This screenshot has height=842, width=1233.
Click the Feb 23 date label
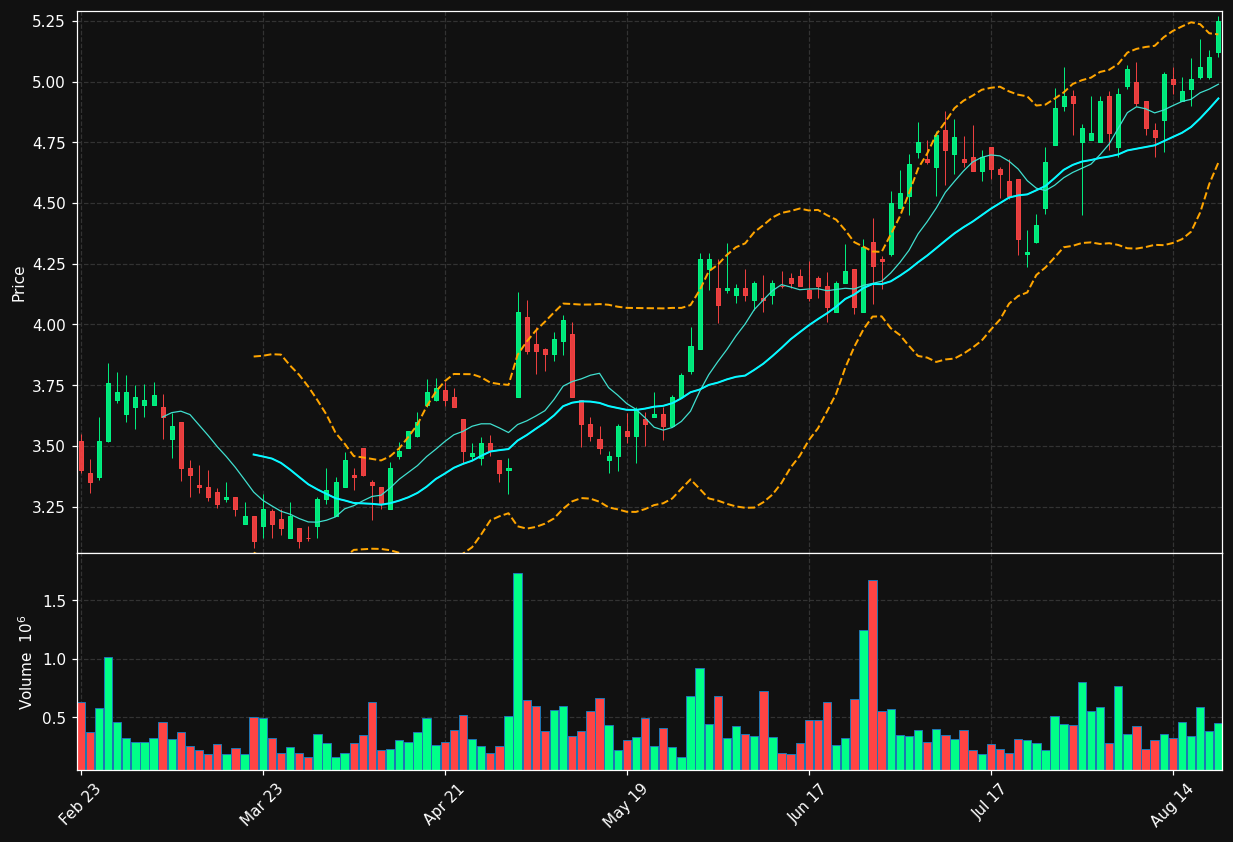(79, 805)
